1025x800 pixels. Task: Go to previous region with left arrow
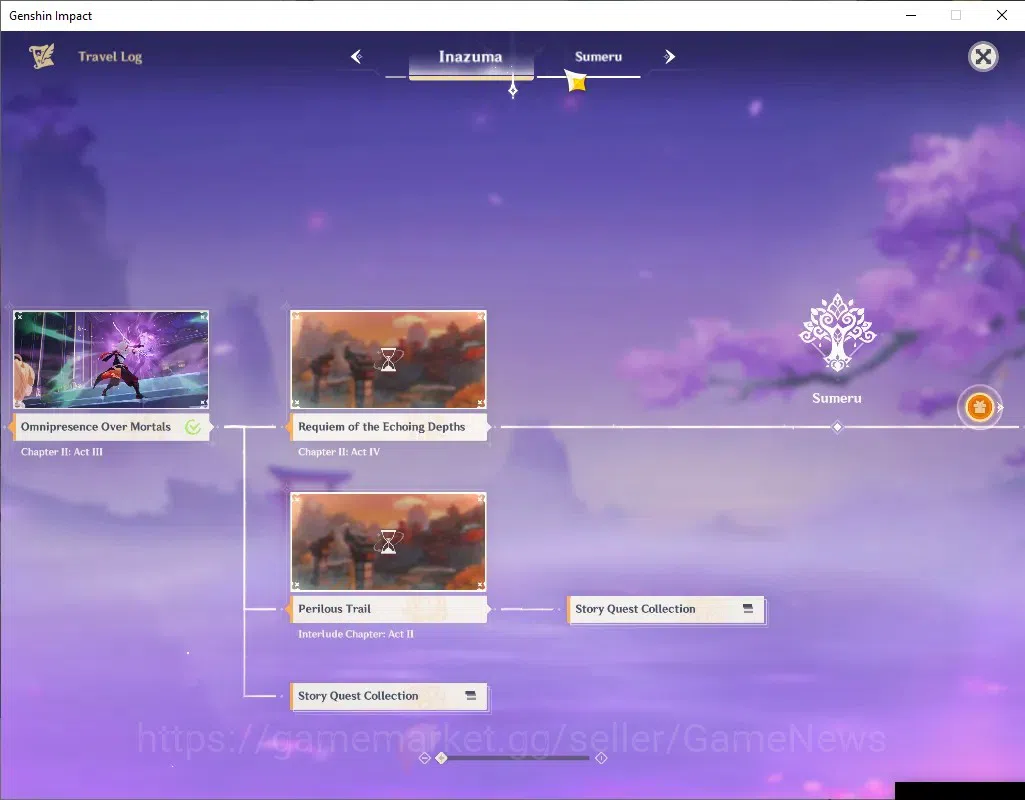357,57
